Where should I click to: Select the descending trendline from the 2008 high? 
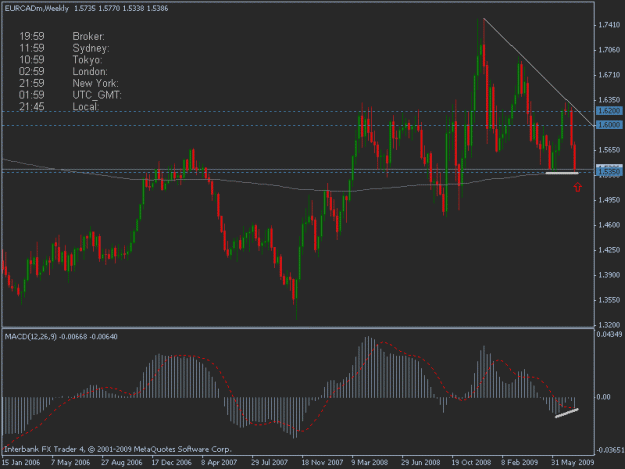point(538,72)
